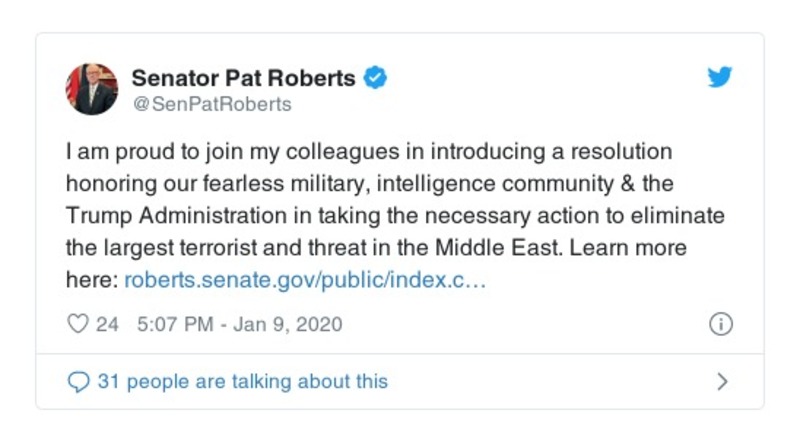Screen dimensions: 800x445
Task: Click the blue verified badge
Action: click(x=375, y=78)
